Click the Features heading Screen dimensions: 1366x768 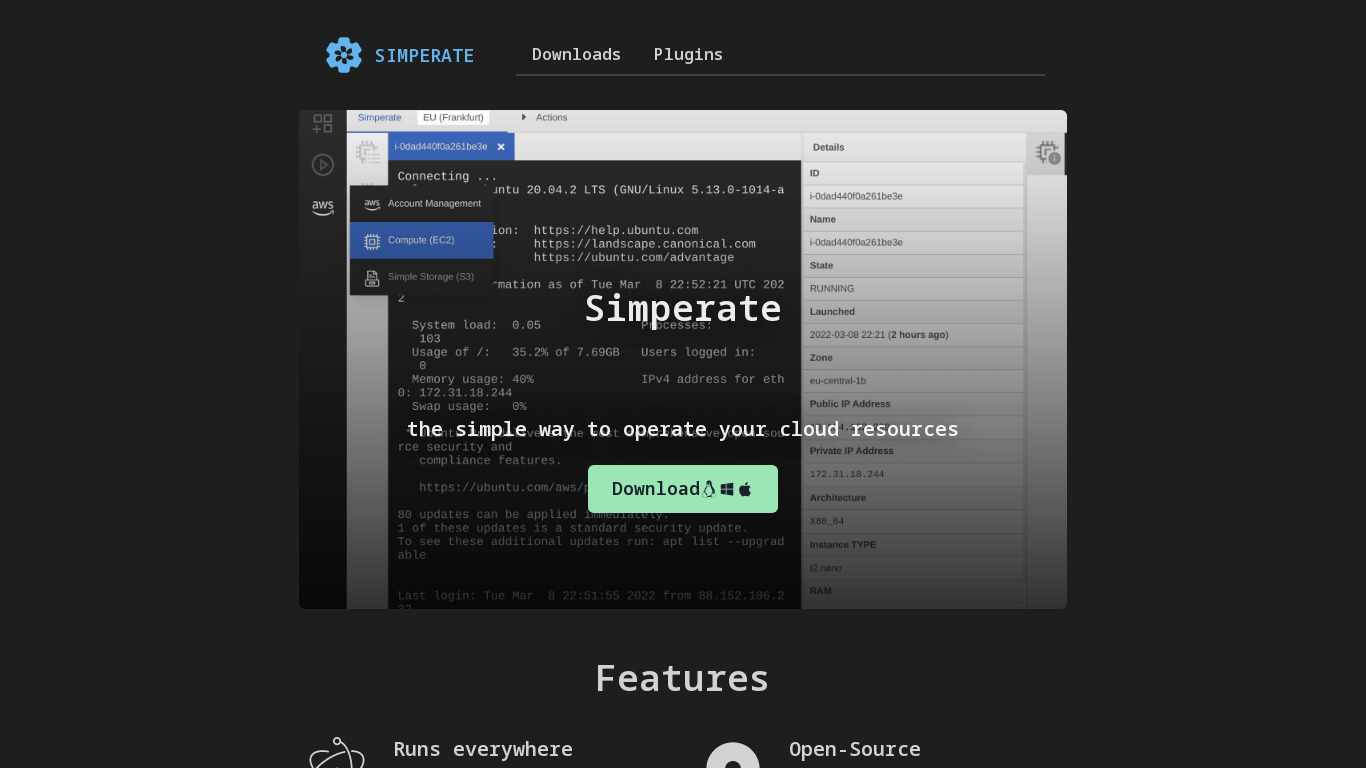[682, 679]
